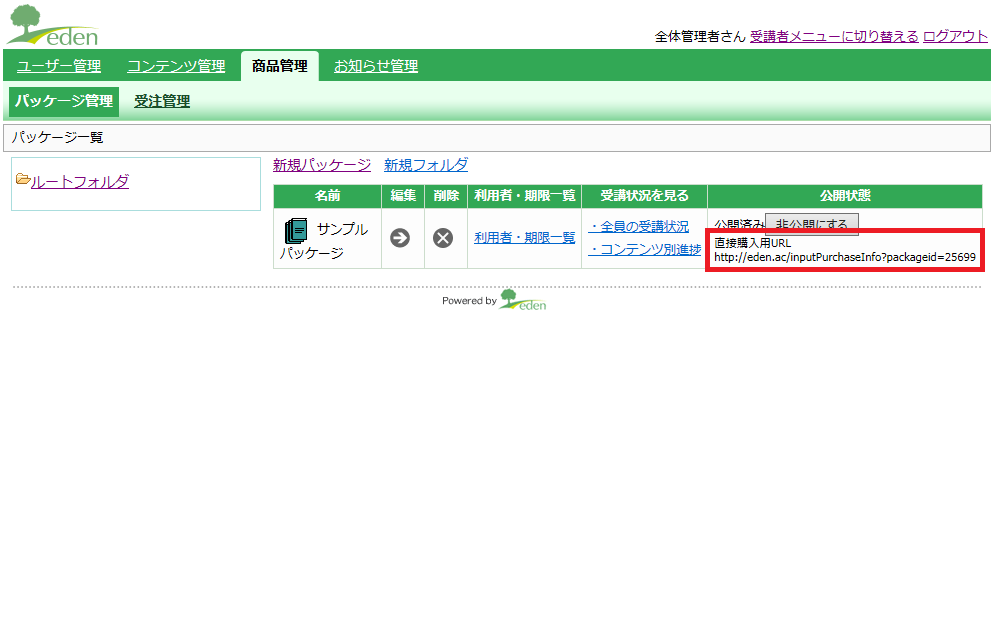This screenshot has width=994, height=628.
Task: Click the サンプルパッケージ book icon
Action: click(x=295, y=231)
